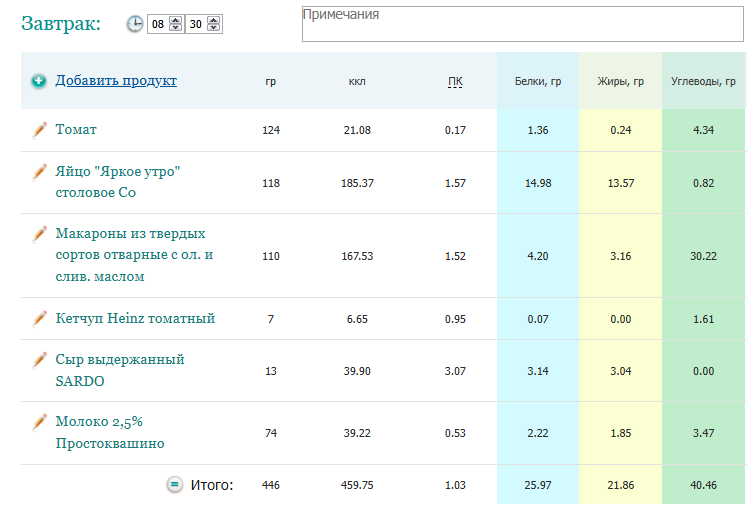Screen dimensions: 747x510
Task: Select ketchup calories value 6.65
Action: point(357,319)
